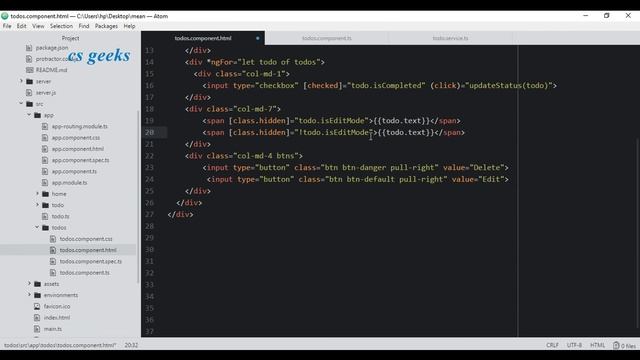Image resolution: width=640 pixels, height=360 pixels.
Task: Collapse the src folder chevron
Action: (x=21, y=104)
